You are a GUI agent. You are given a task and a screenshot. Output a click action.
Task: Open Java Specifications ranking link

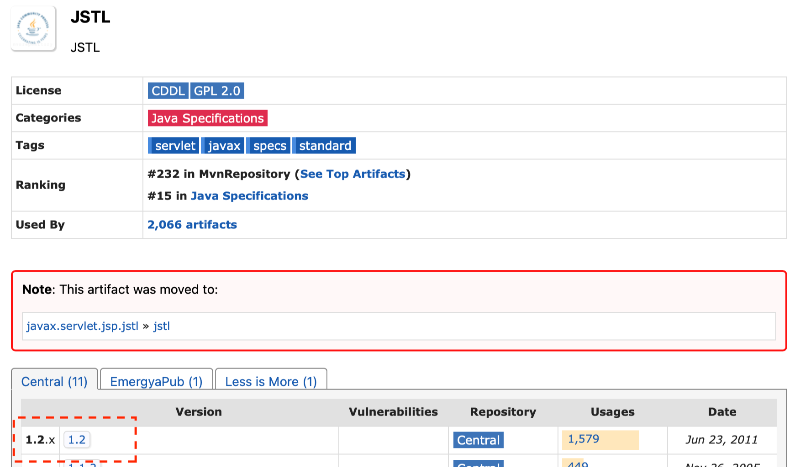pos(249,196)
